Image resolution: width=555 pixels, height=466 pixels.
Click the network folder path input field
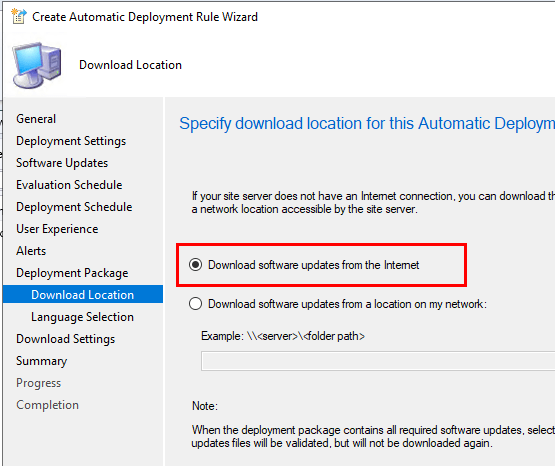tap(378, 361)
